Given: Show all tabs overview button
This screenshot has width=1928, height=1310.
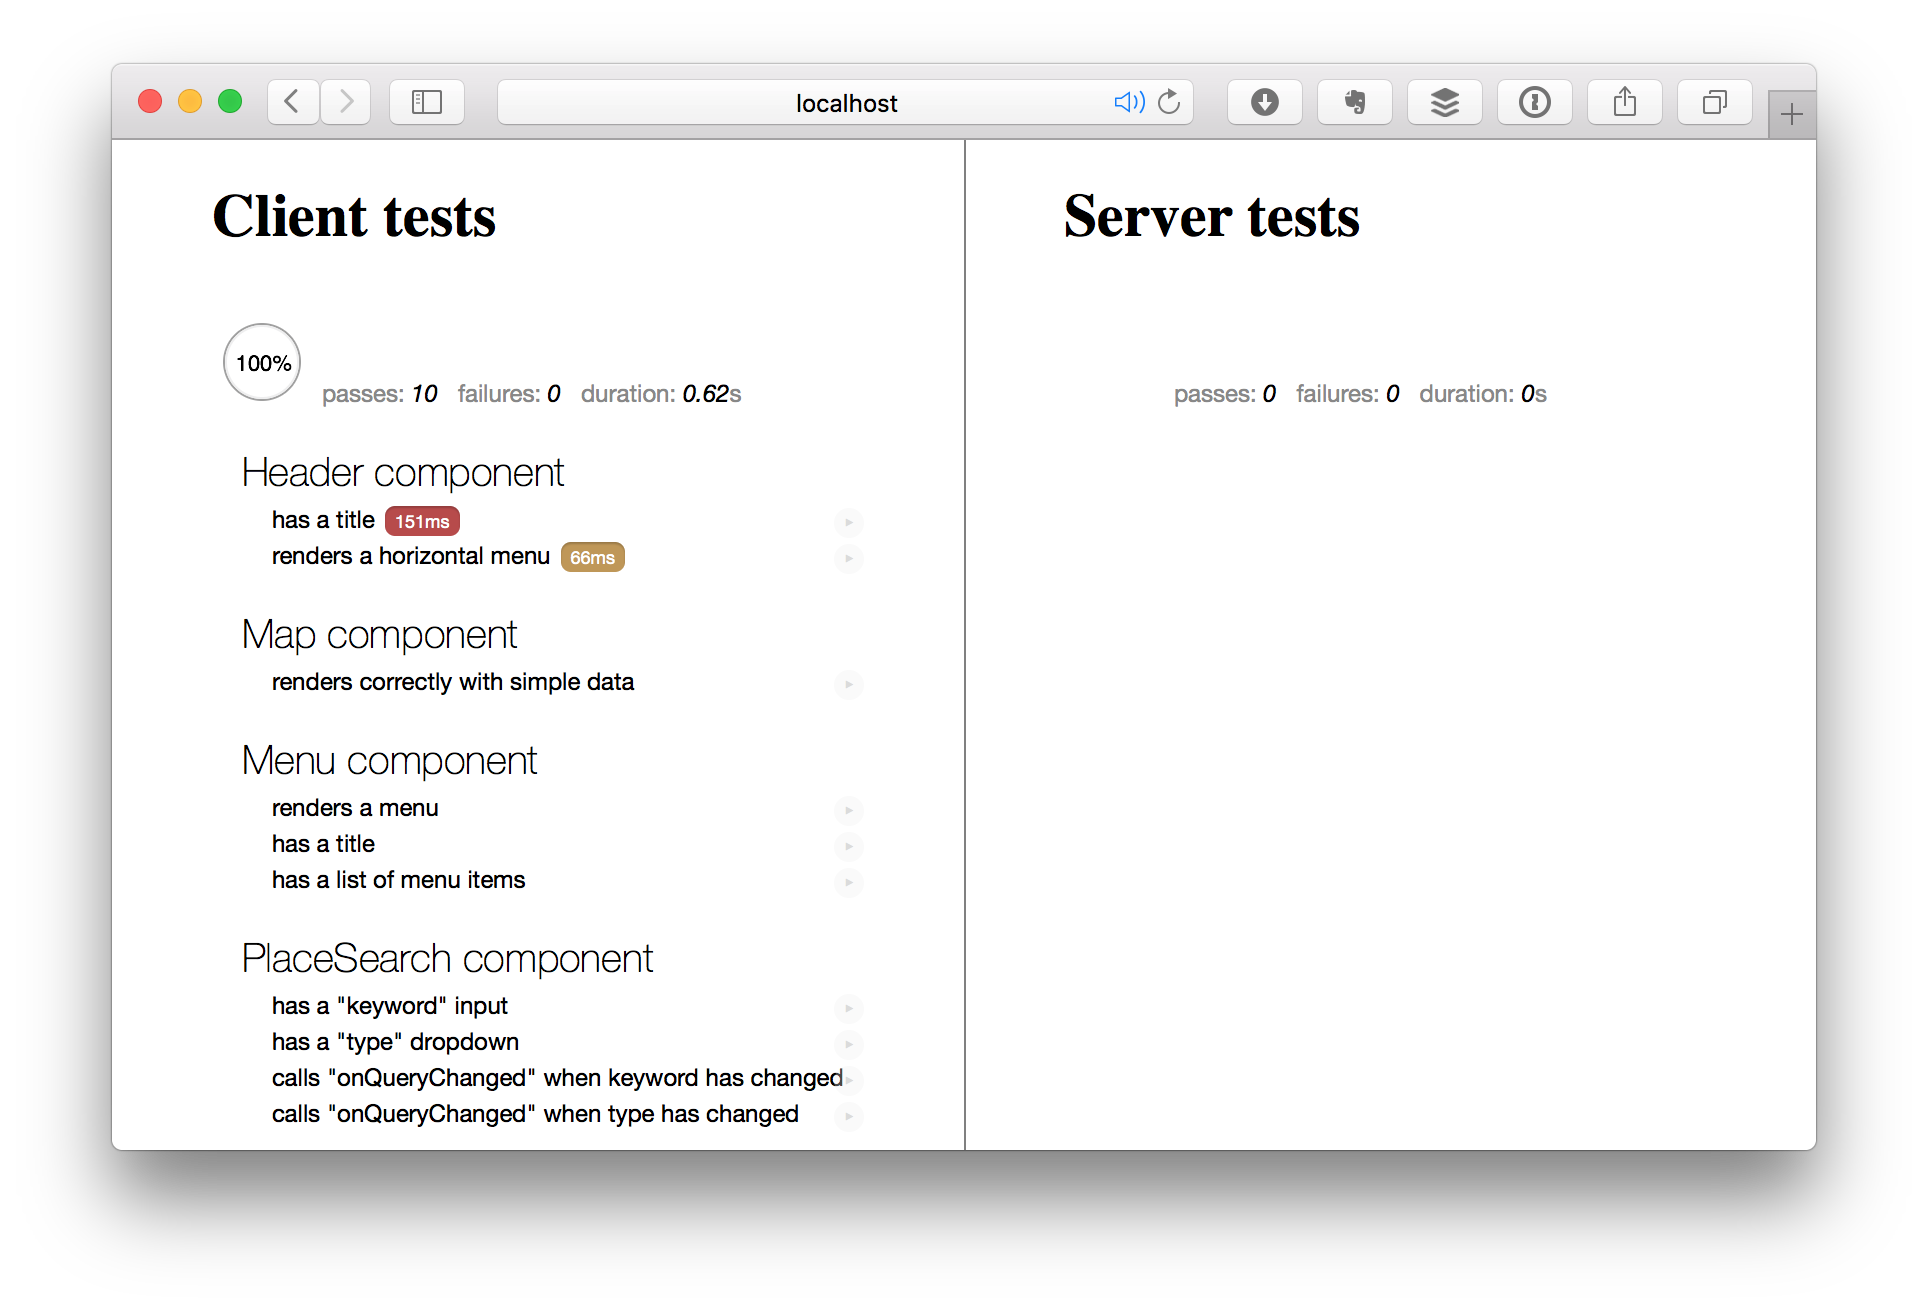Looking at the screenshot, I should pos(1714,102).
